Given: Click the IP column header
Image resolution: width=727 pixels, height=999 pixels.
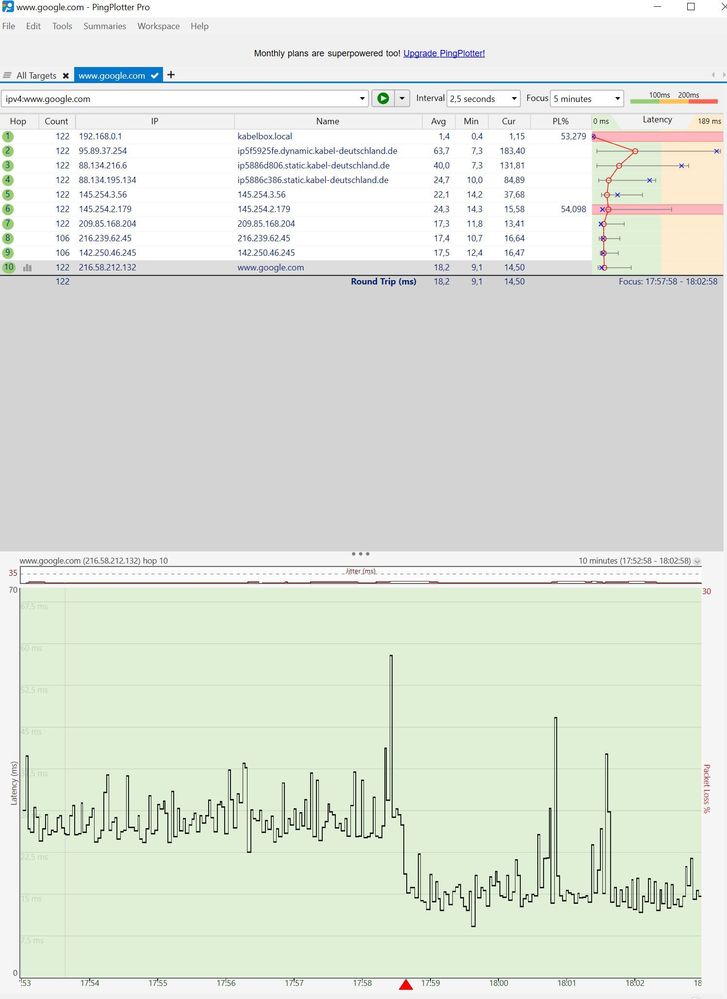Looking at the screenshot, I should click(x=155, y=121).
